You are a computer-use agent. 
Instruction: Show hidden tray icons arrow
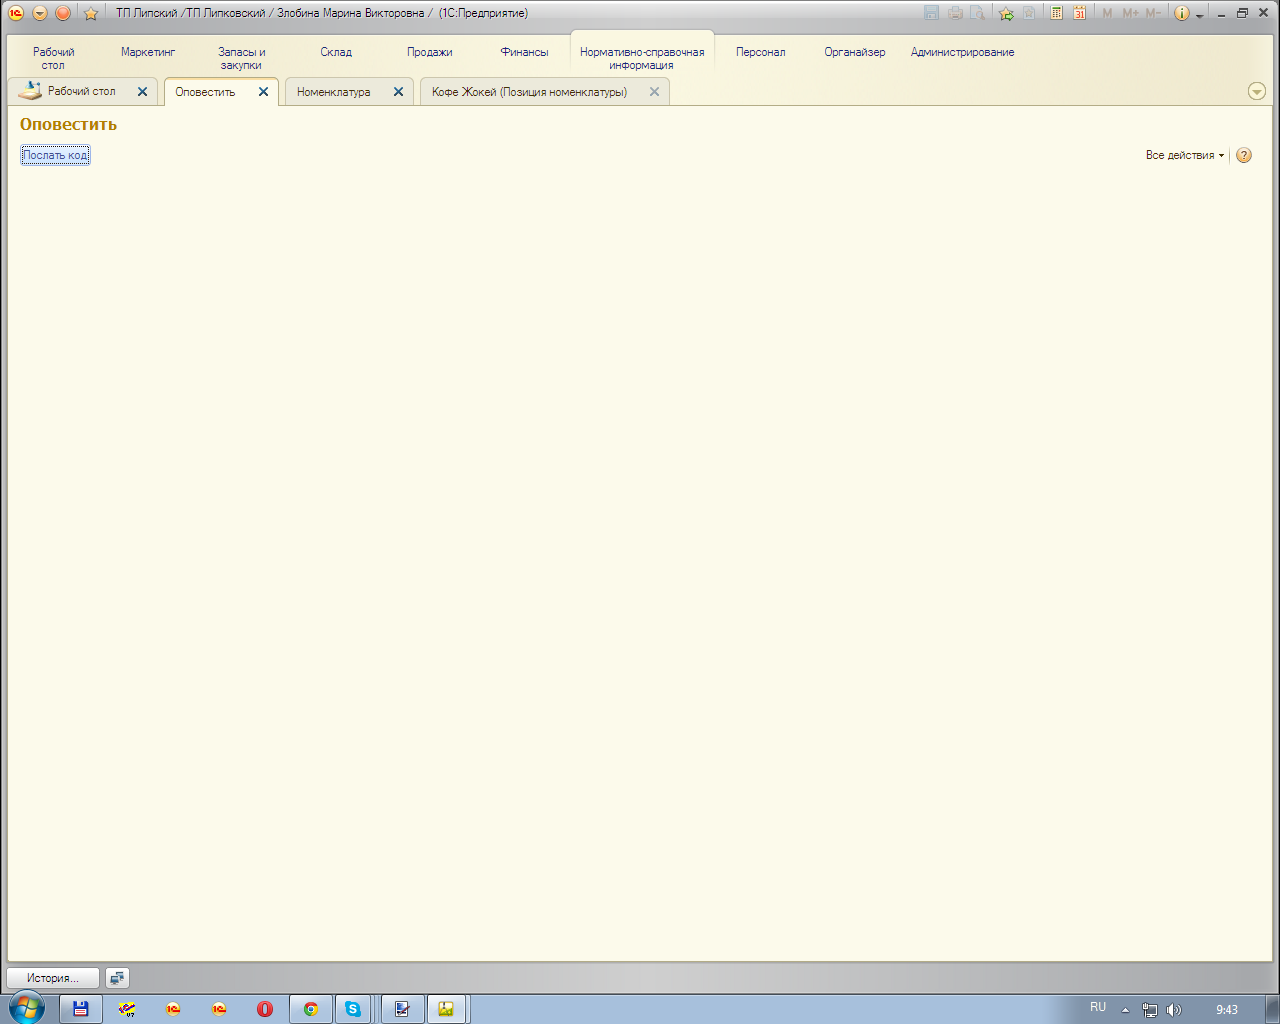(x=1126, y=1010)
